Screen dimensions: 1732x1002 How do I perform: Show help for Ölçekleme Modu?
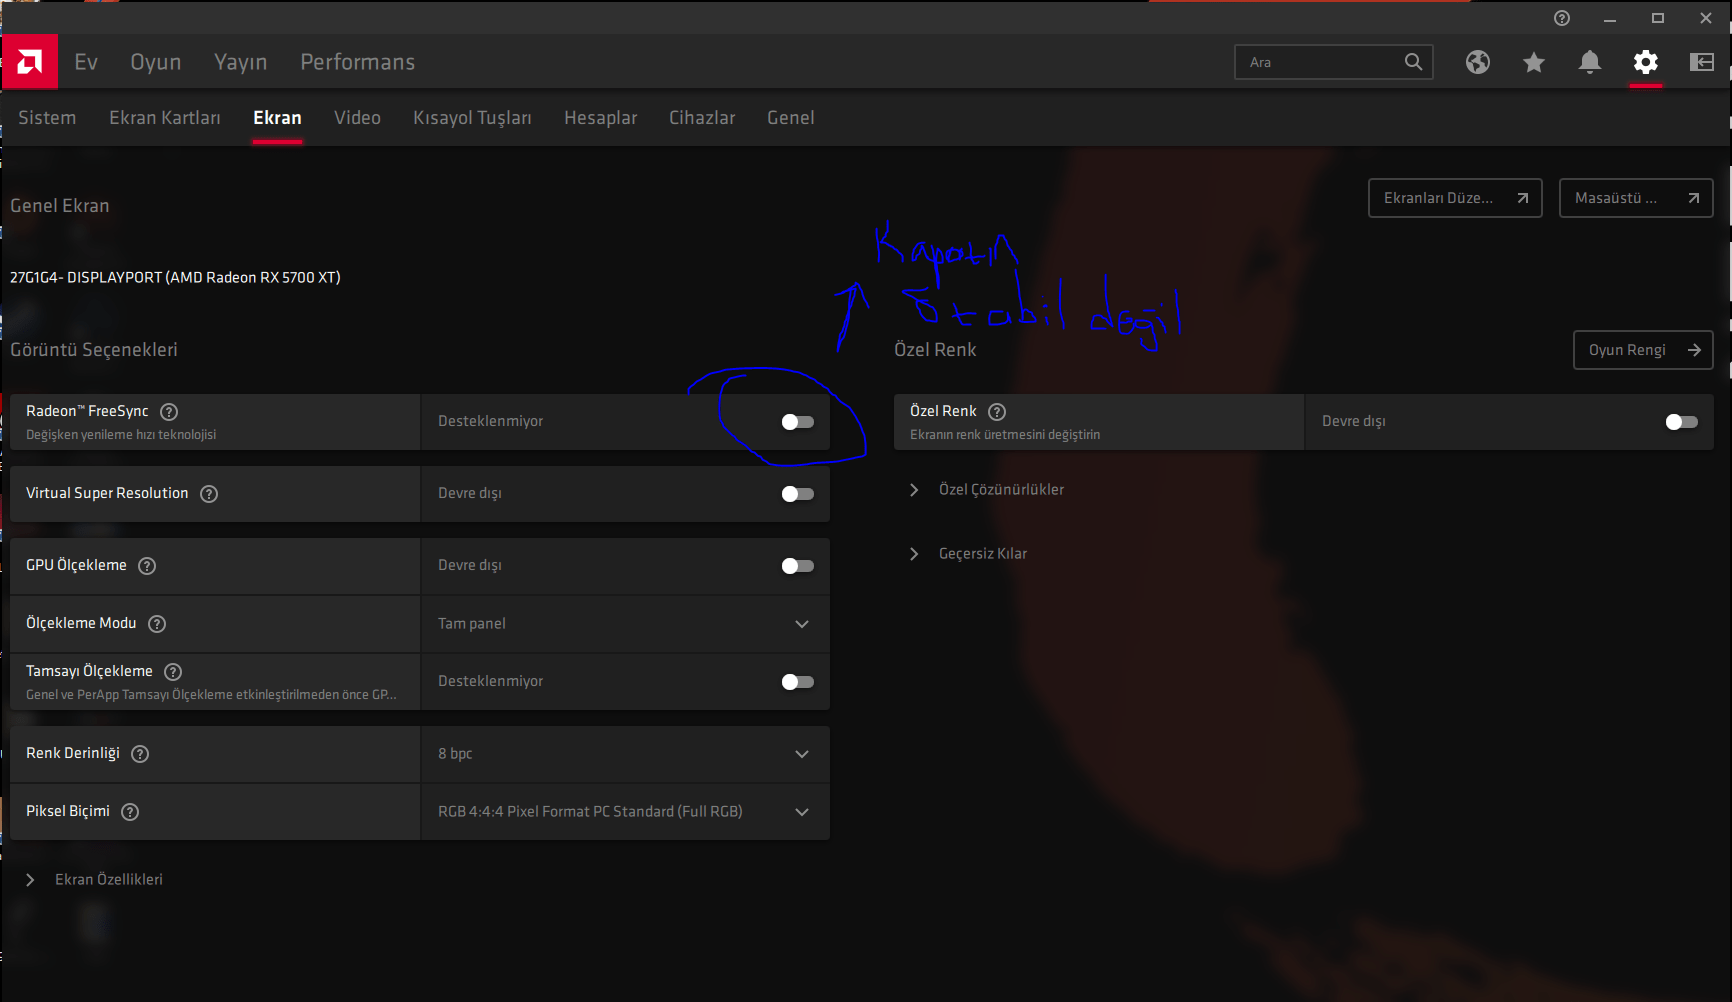[157, 624]
